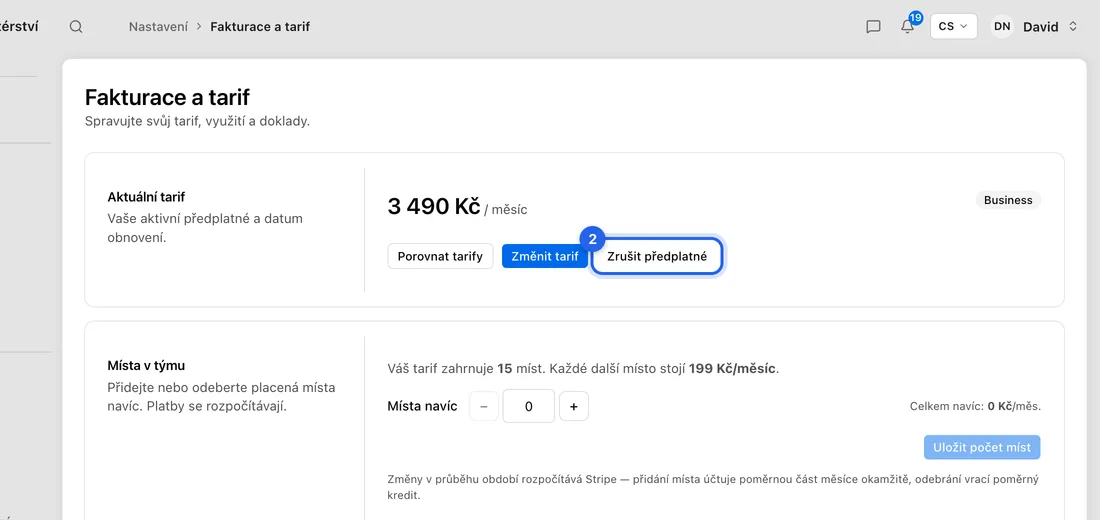
Task: Click the 3 490 Kč price text
Action: 434,206
